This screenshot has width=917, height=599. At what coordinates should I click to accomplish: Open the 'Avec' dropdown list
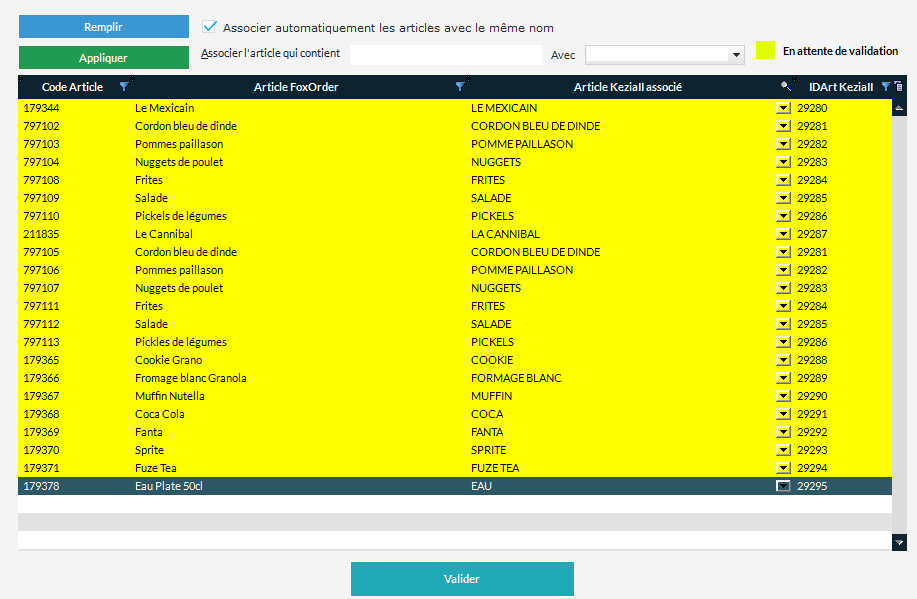coord(736,55)
